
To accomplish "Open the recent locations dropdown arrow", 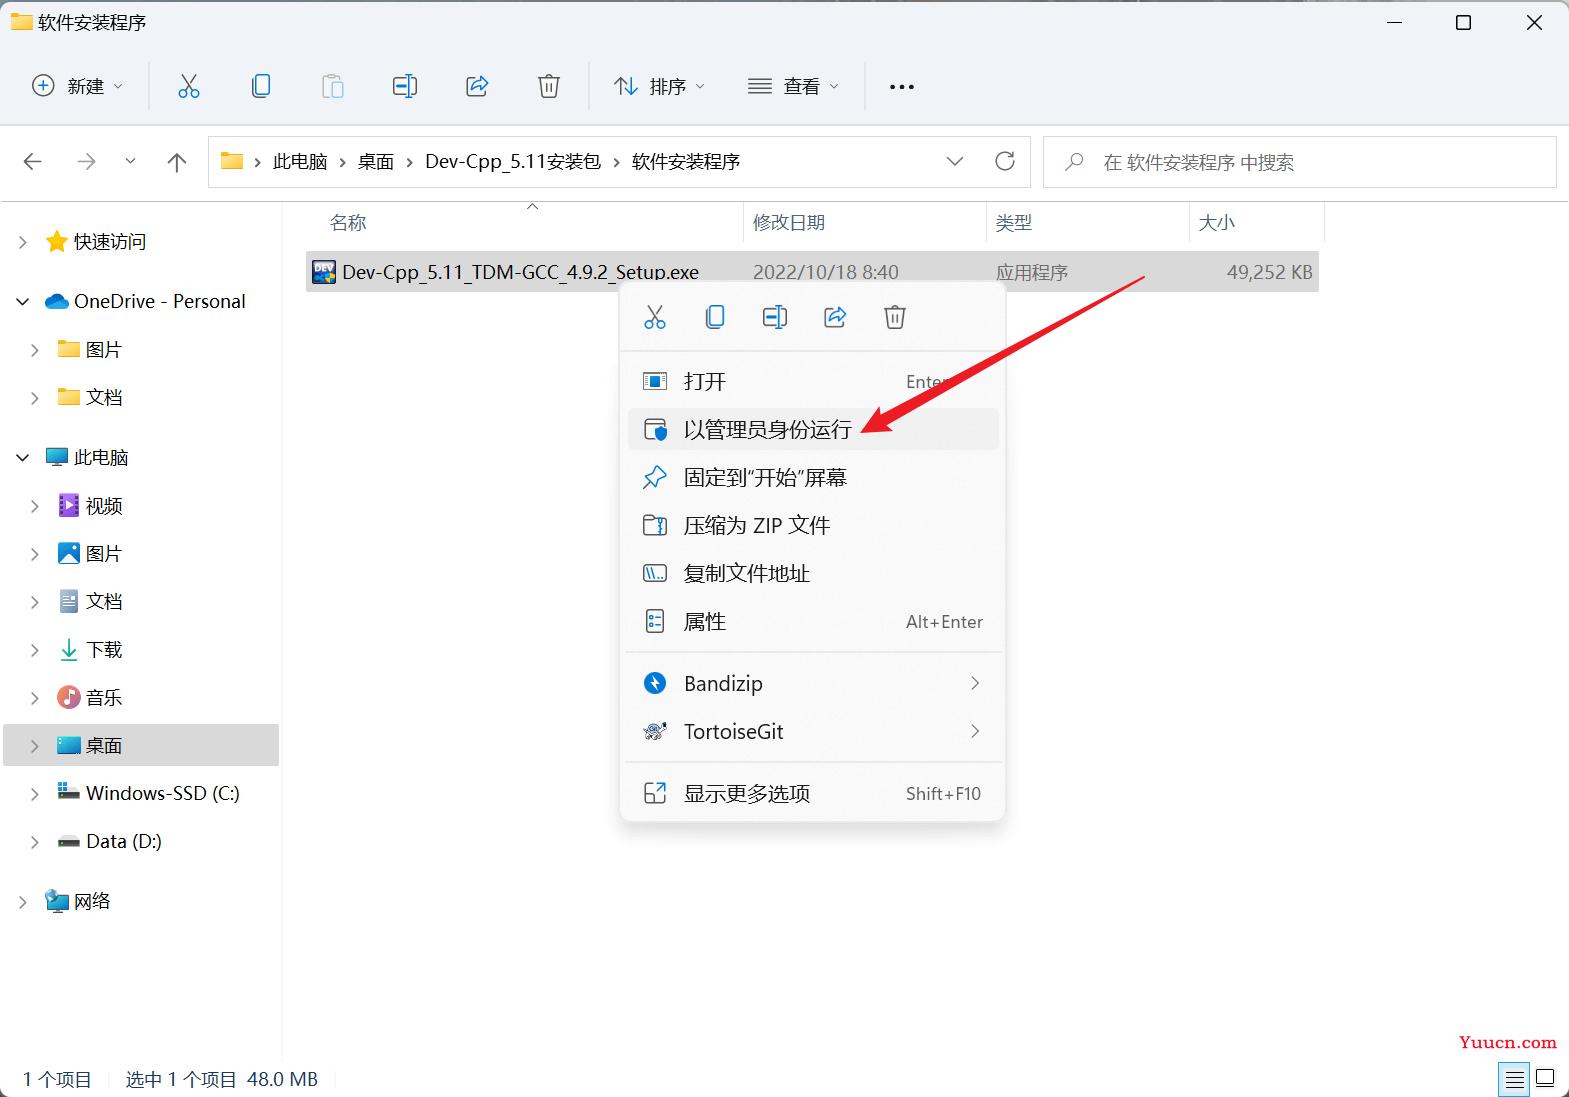I will coord(130,161).
